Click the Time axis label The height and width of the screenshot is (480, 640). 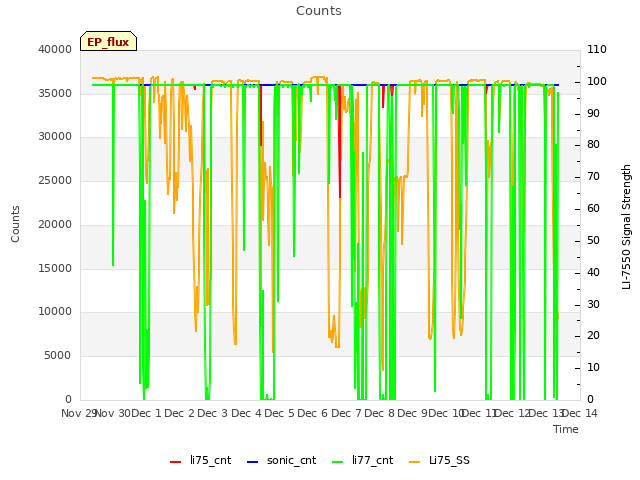(x=566, y=429)
